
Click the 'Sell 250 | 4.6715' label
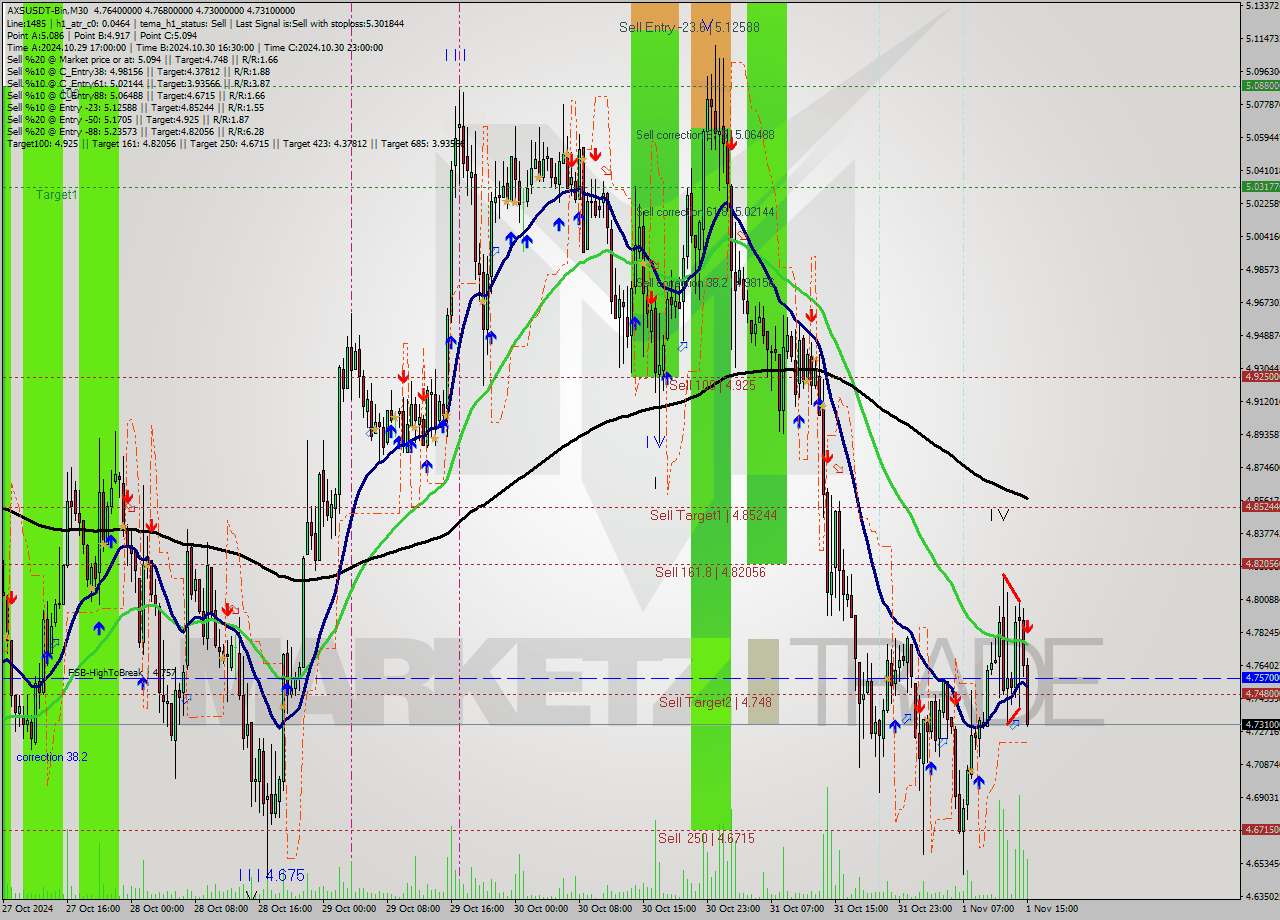(x=706, y=838)
